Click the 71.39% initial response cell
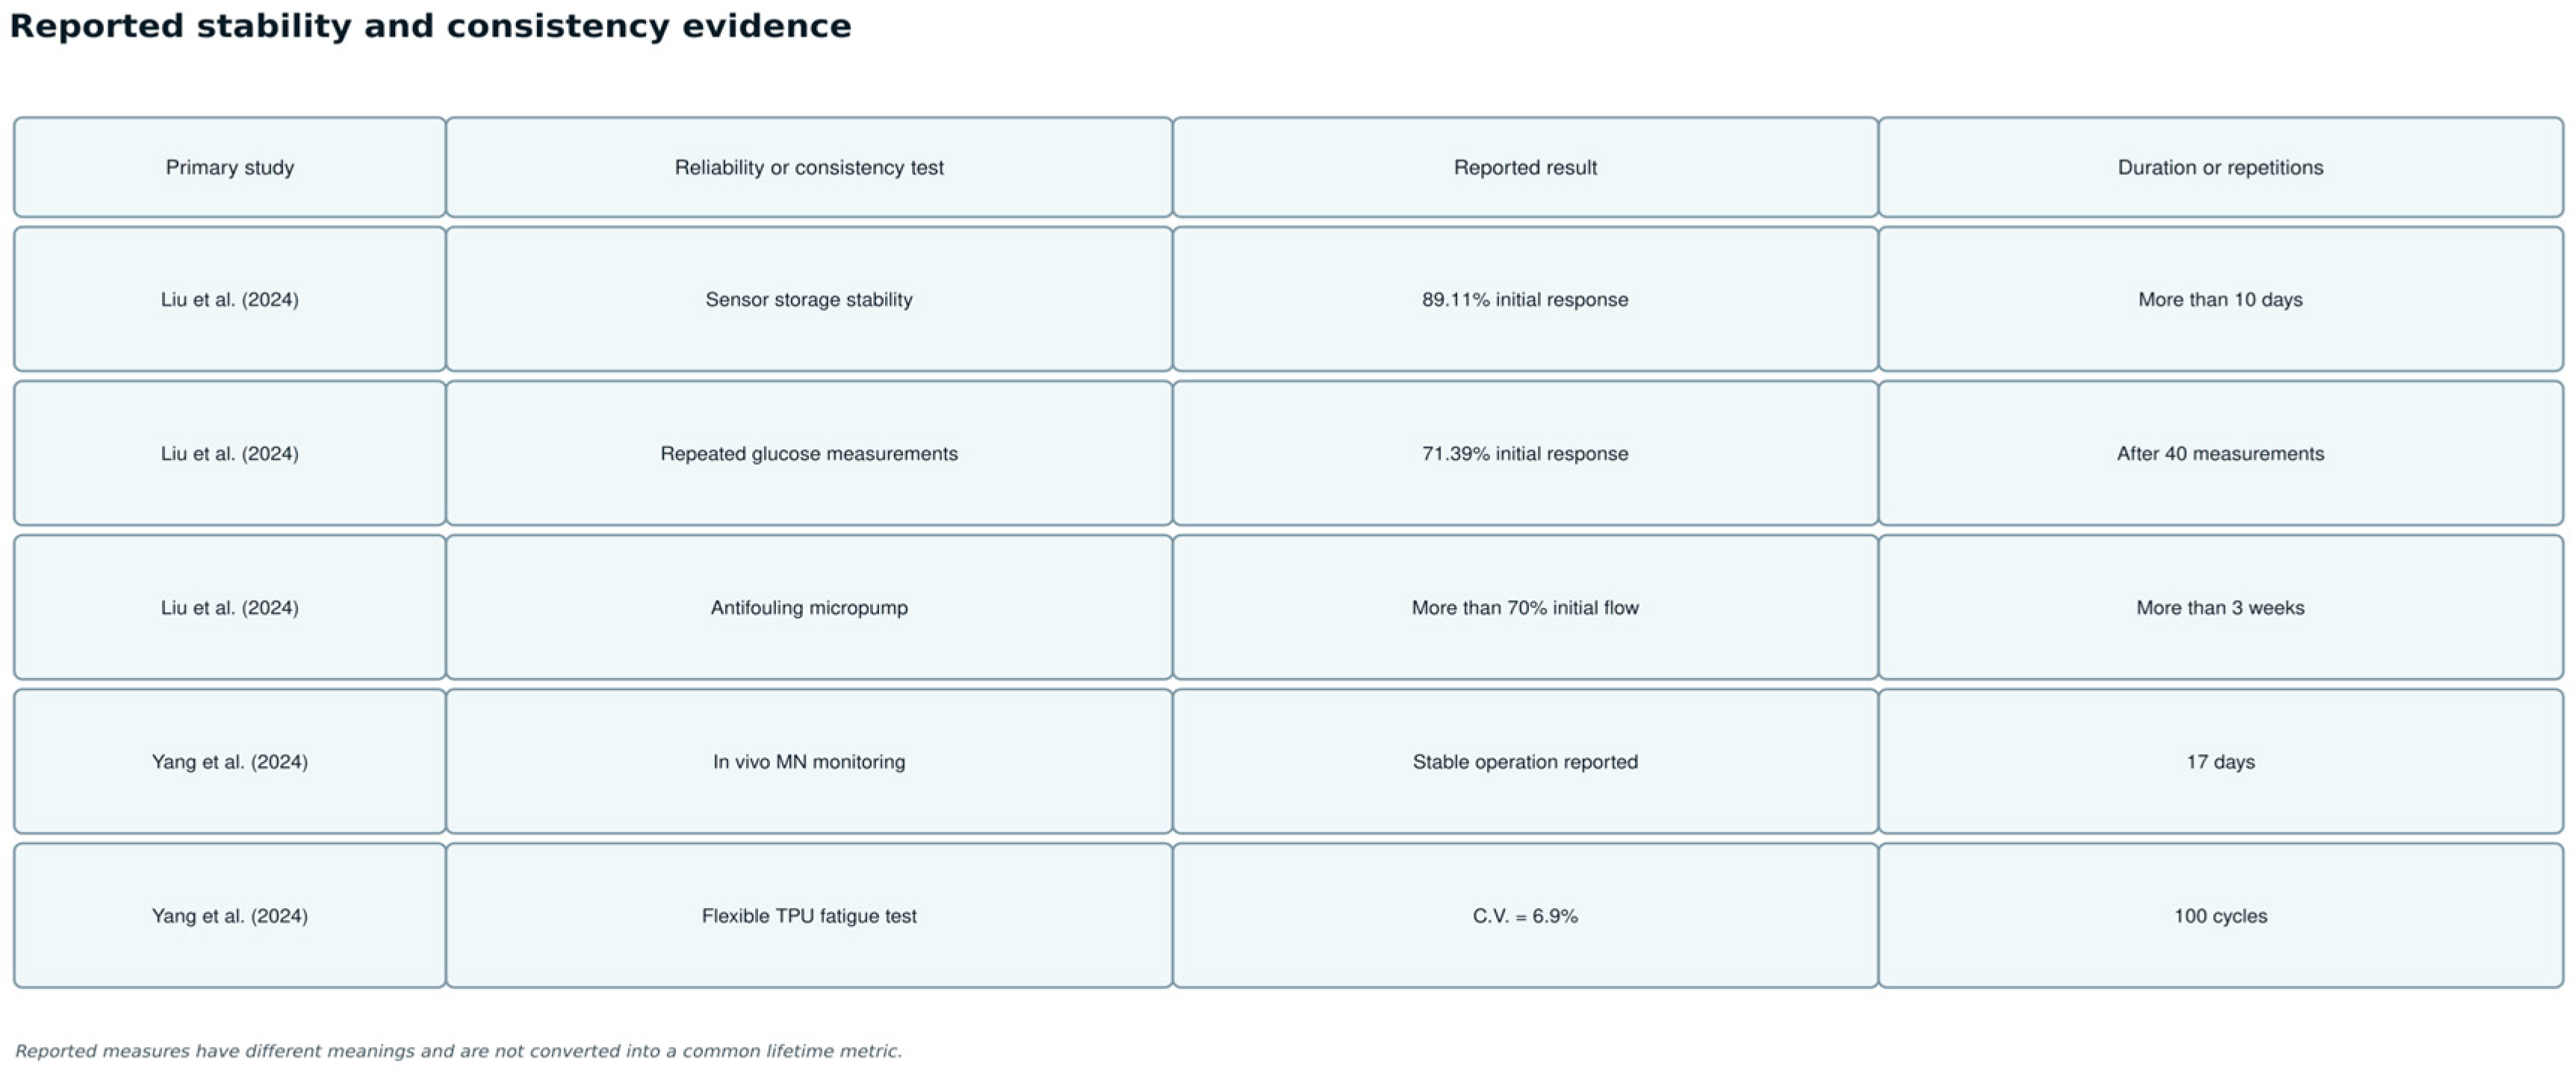The image size is (2576, 1068). (x=1525, y=453)
